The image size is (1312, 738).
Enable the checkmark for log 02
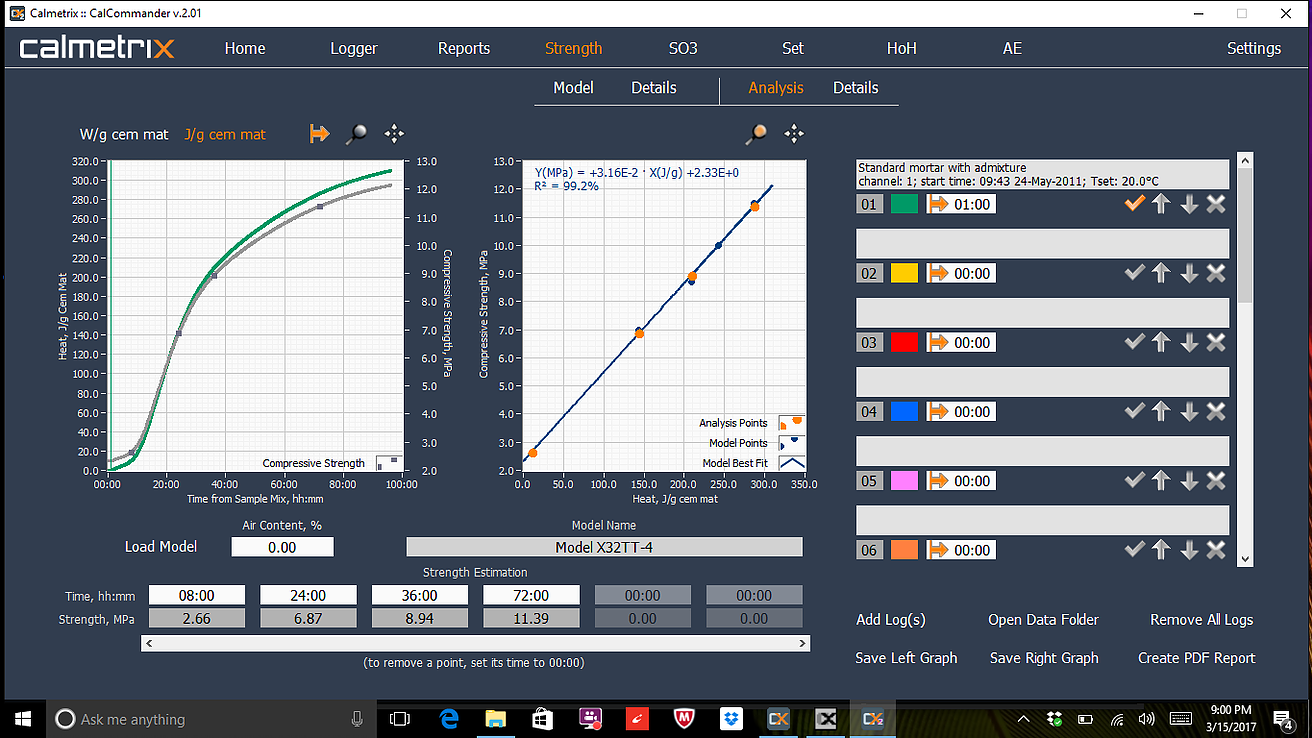pyautogui.click(x=1134, y=273)
